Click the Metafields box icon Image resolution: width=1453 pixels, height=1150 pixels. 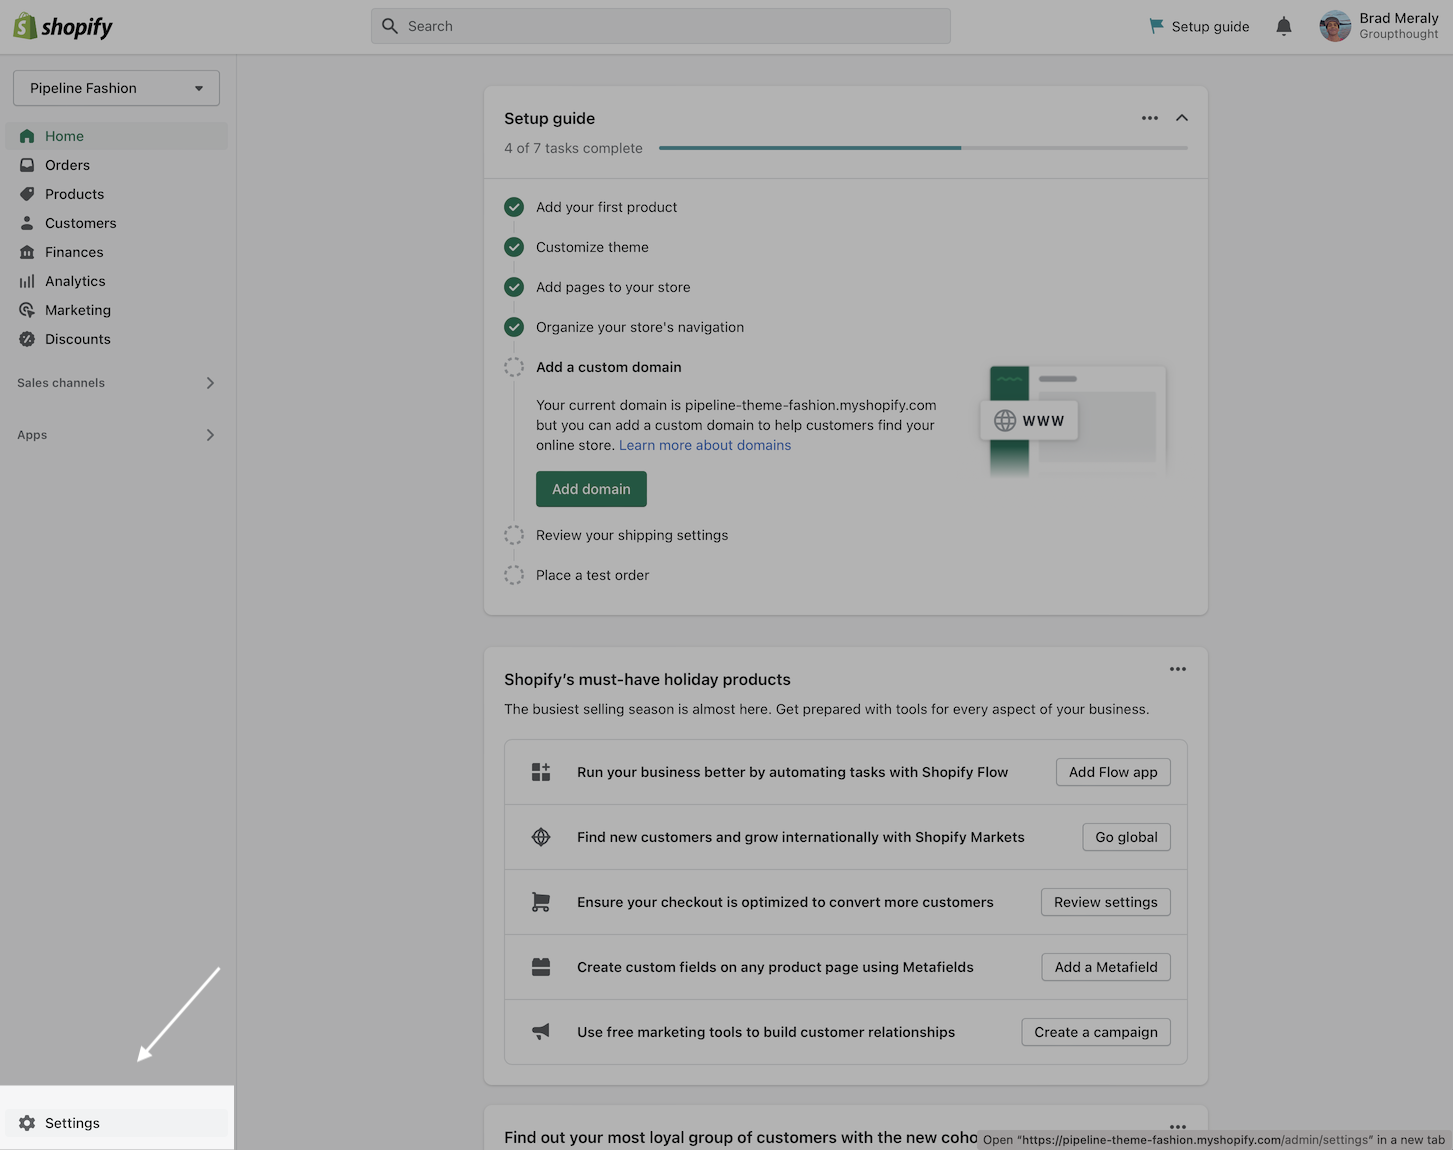[541, 967]
